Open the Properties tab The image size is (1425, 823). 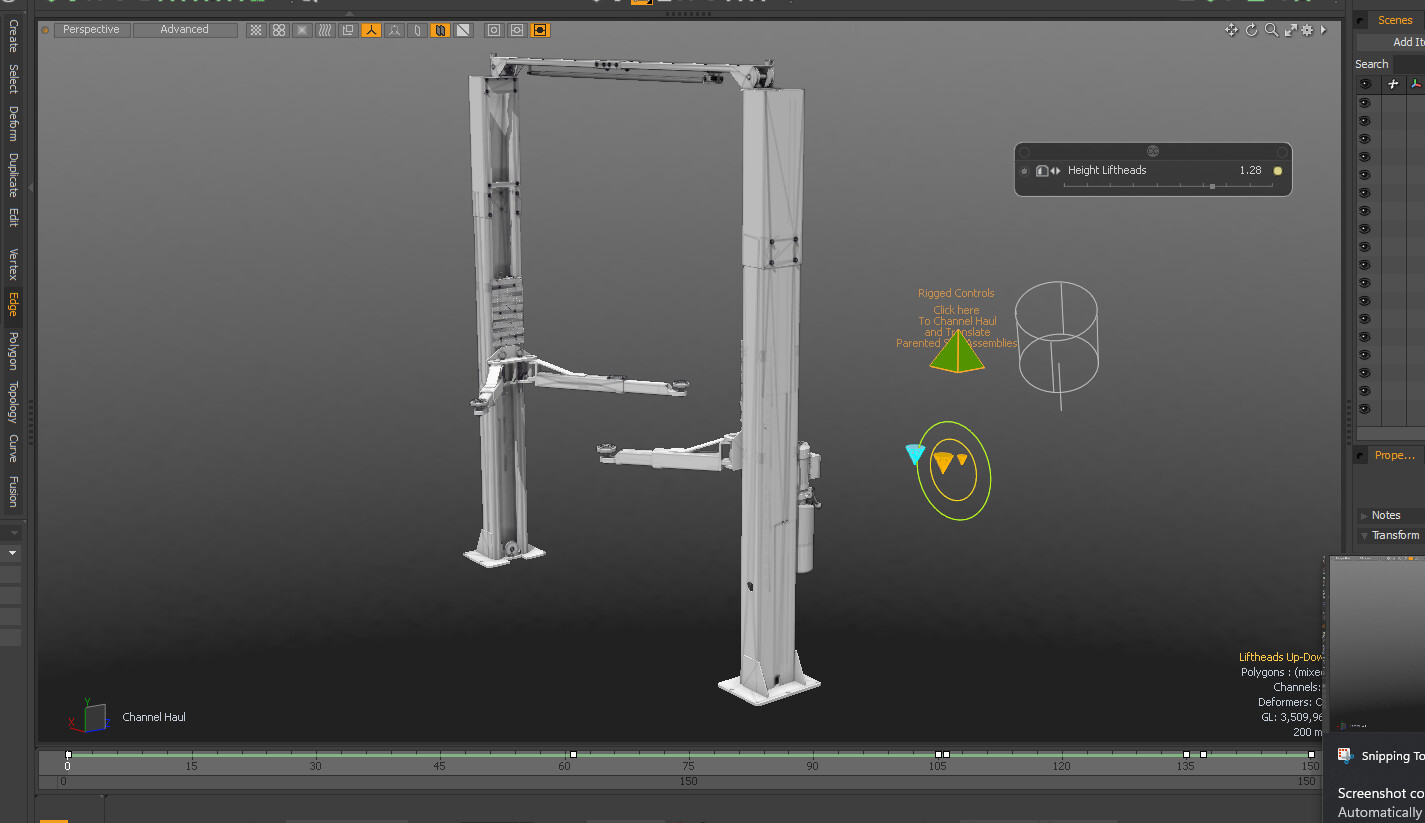[1394, 455]
